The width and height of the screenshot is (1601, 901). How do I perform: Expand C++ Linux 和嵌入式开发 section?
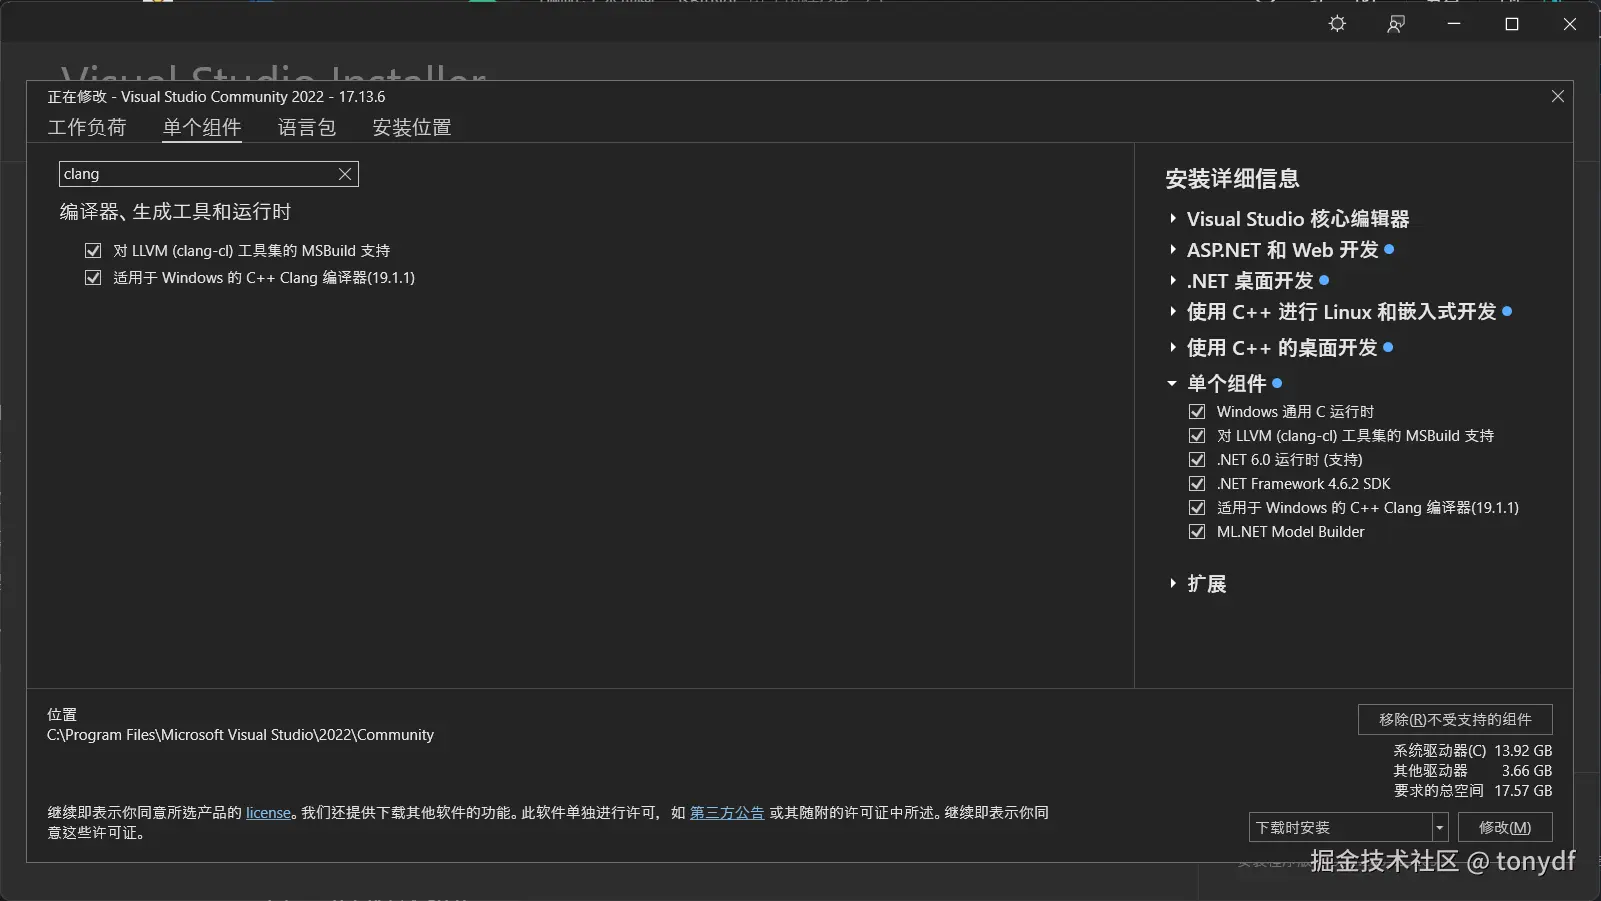click(x=1173, y=312)
